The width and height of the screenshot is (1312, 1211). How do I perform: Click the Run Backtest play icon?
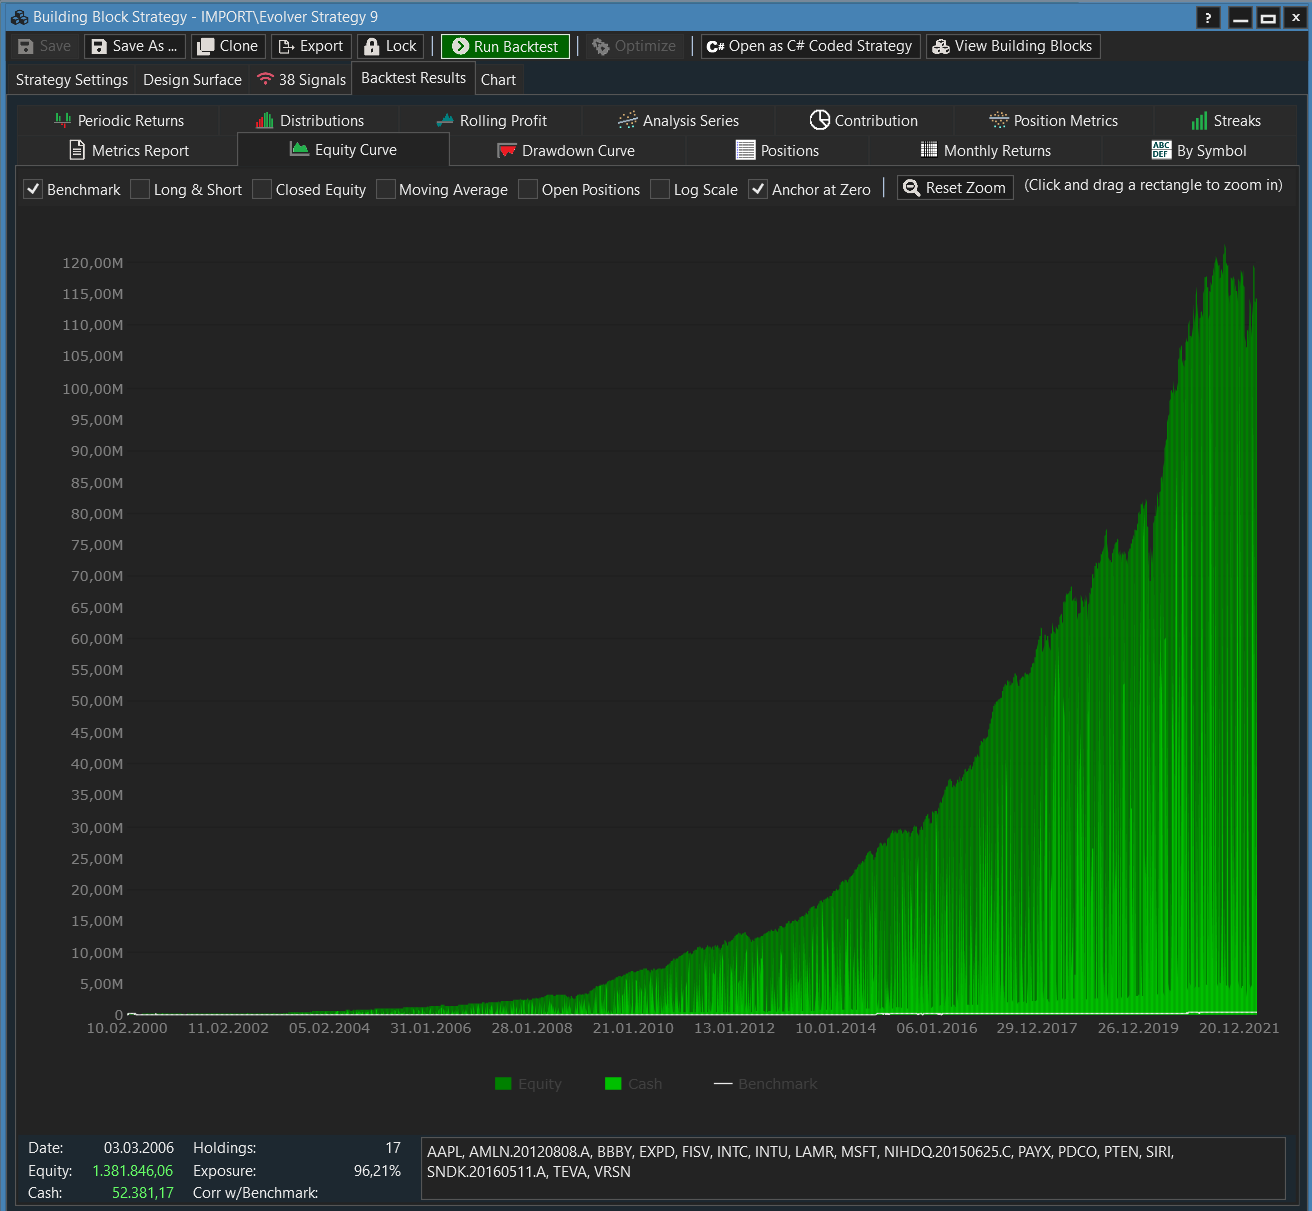460,46
